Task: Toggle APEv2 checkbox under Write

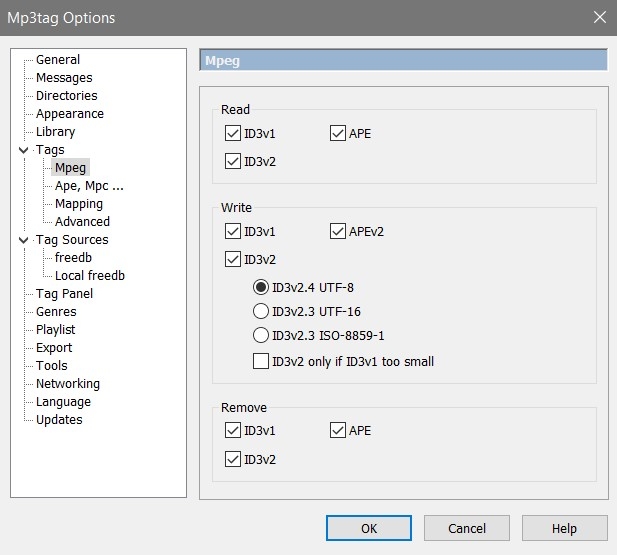Action: [338, 231]
